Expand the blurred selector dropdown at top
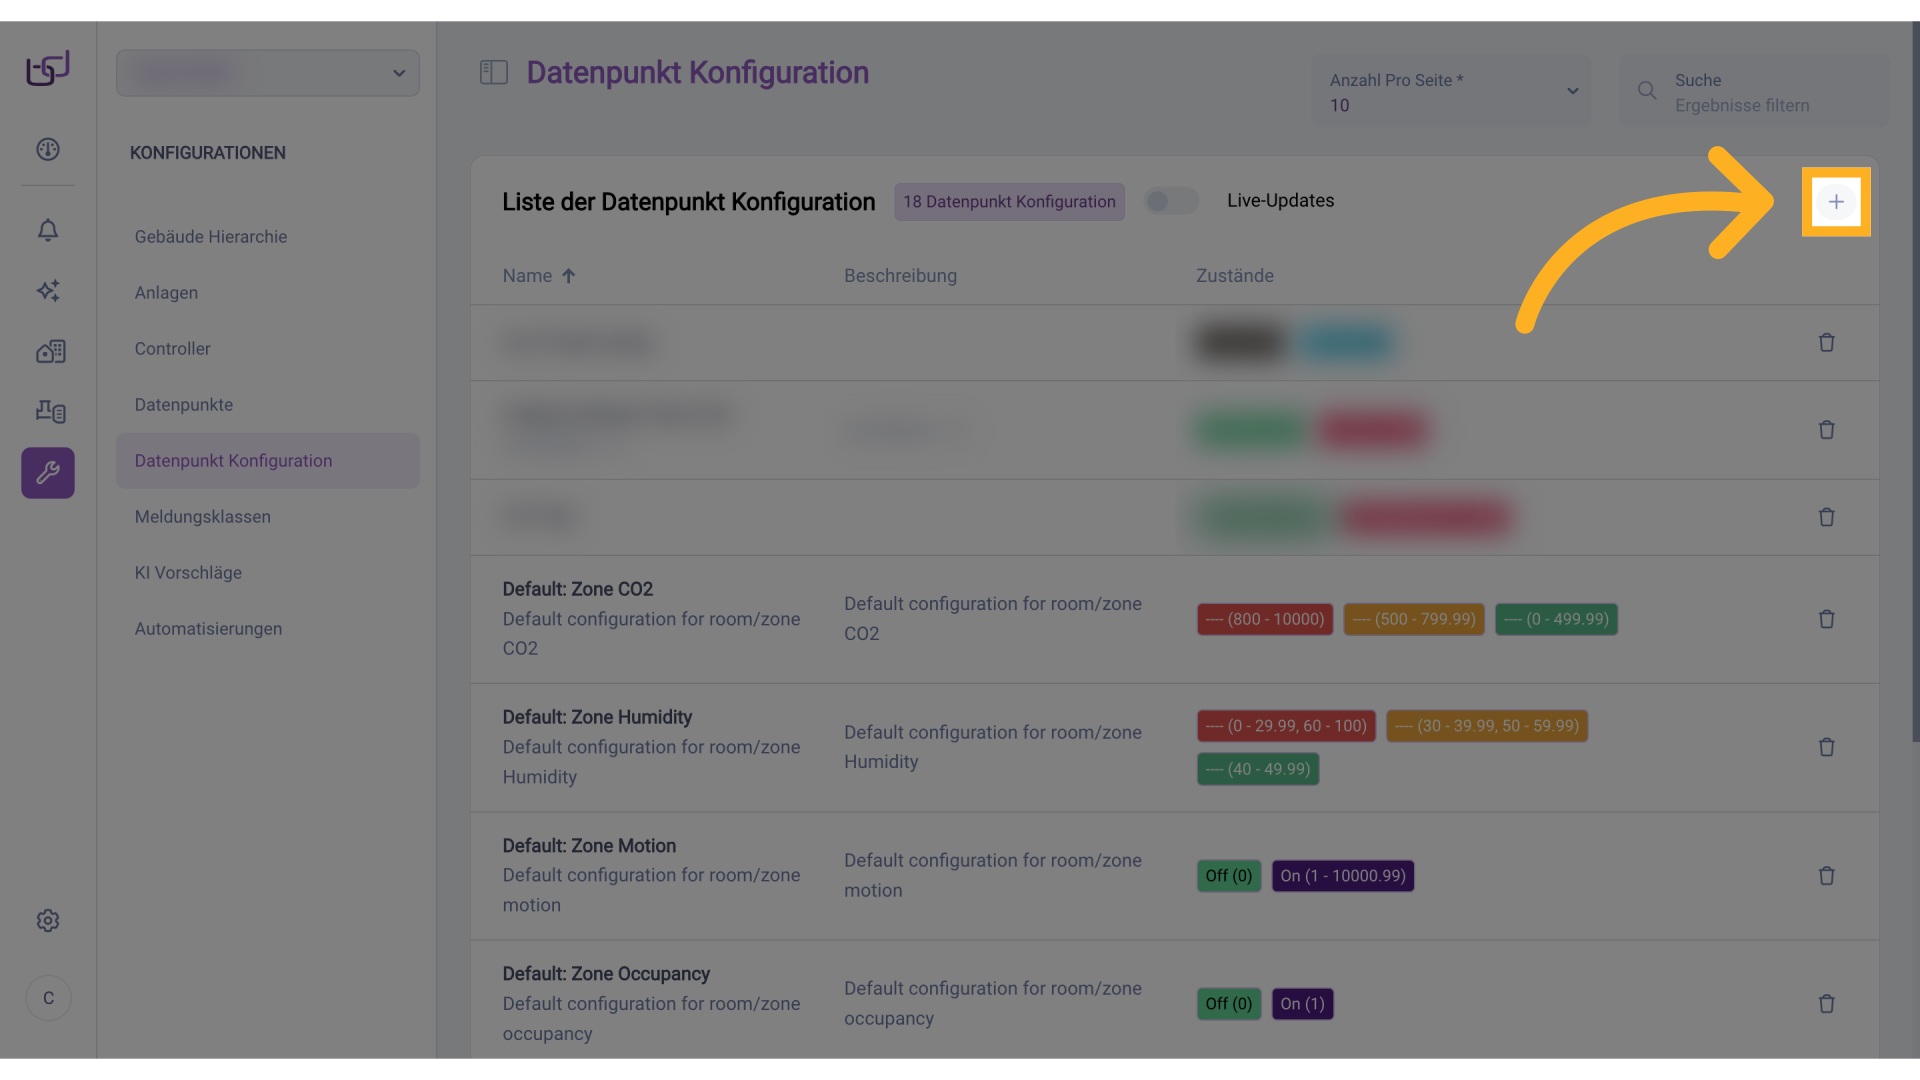Screen dimensions: 1920x1080 click(268, 73)
